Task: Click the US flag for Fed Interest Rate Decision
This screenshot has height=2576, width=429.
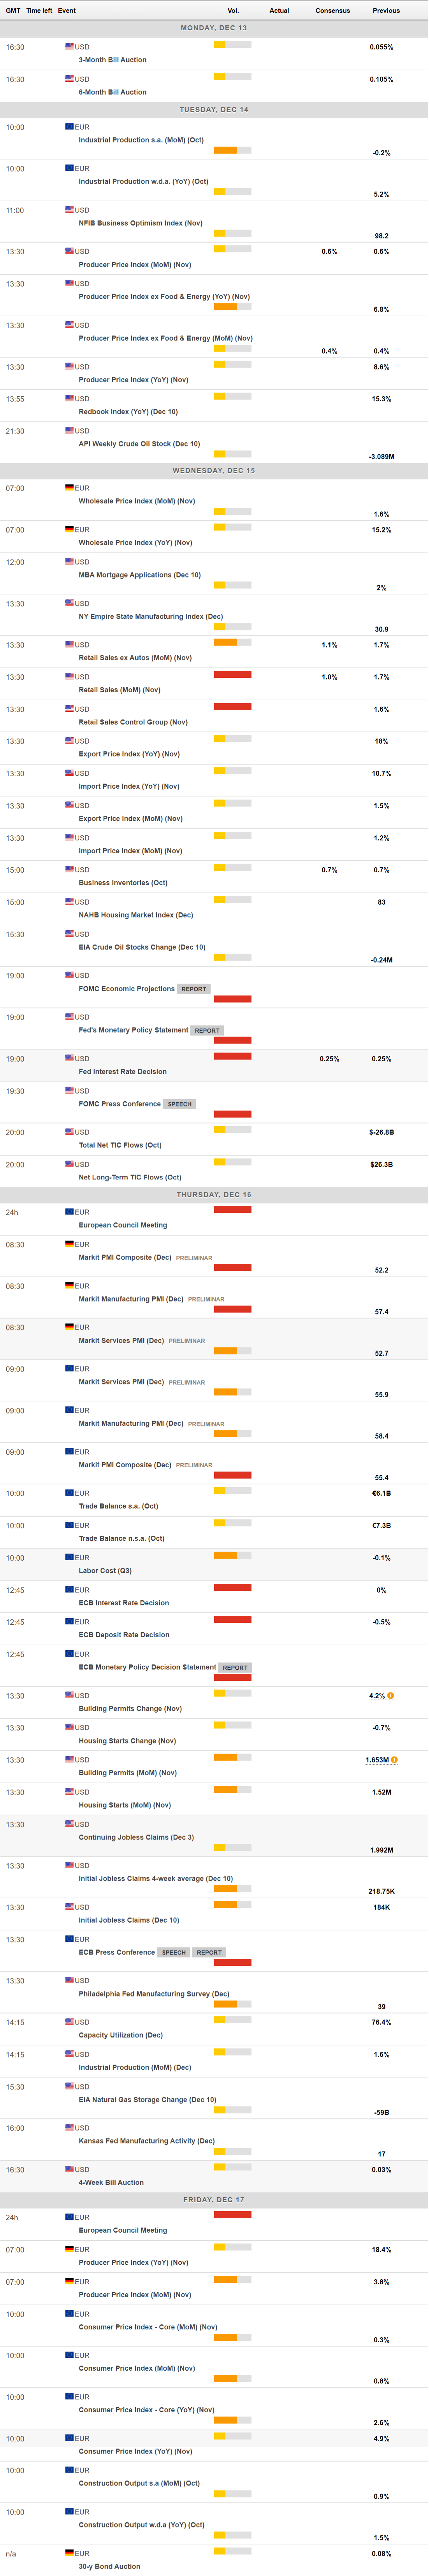Action: click(x=70, y=1058)
